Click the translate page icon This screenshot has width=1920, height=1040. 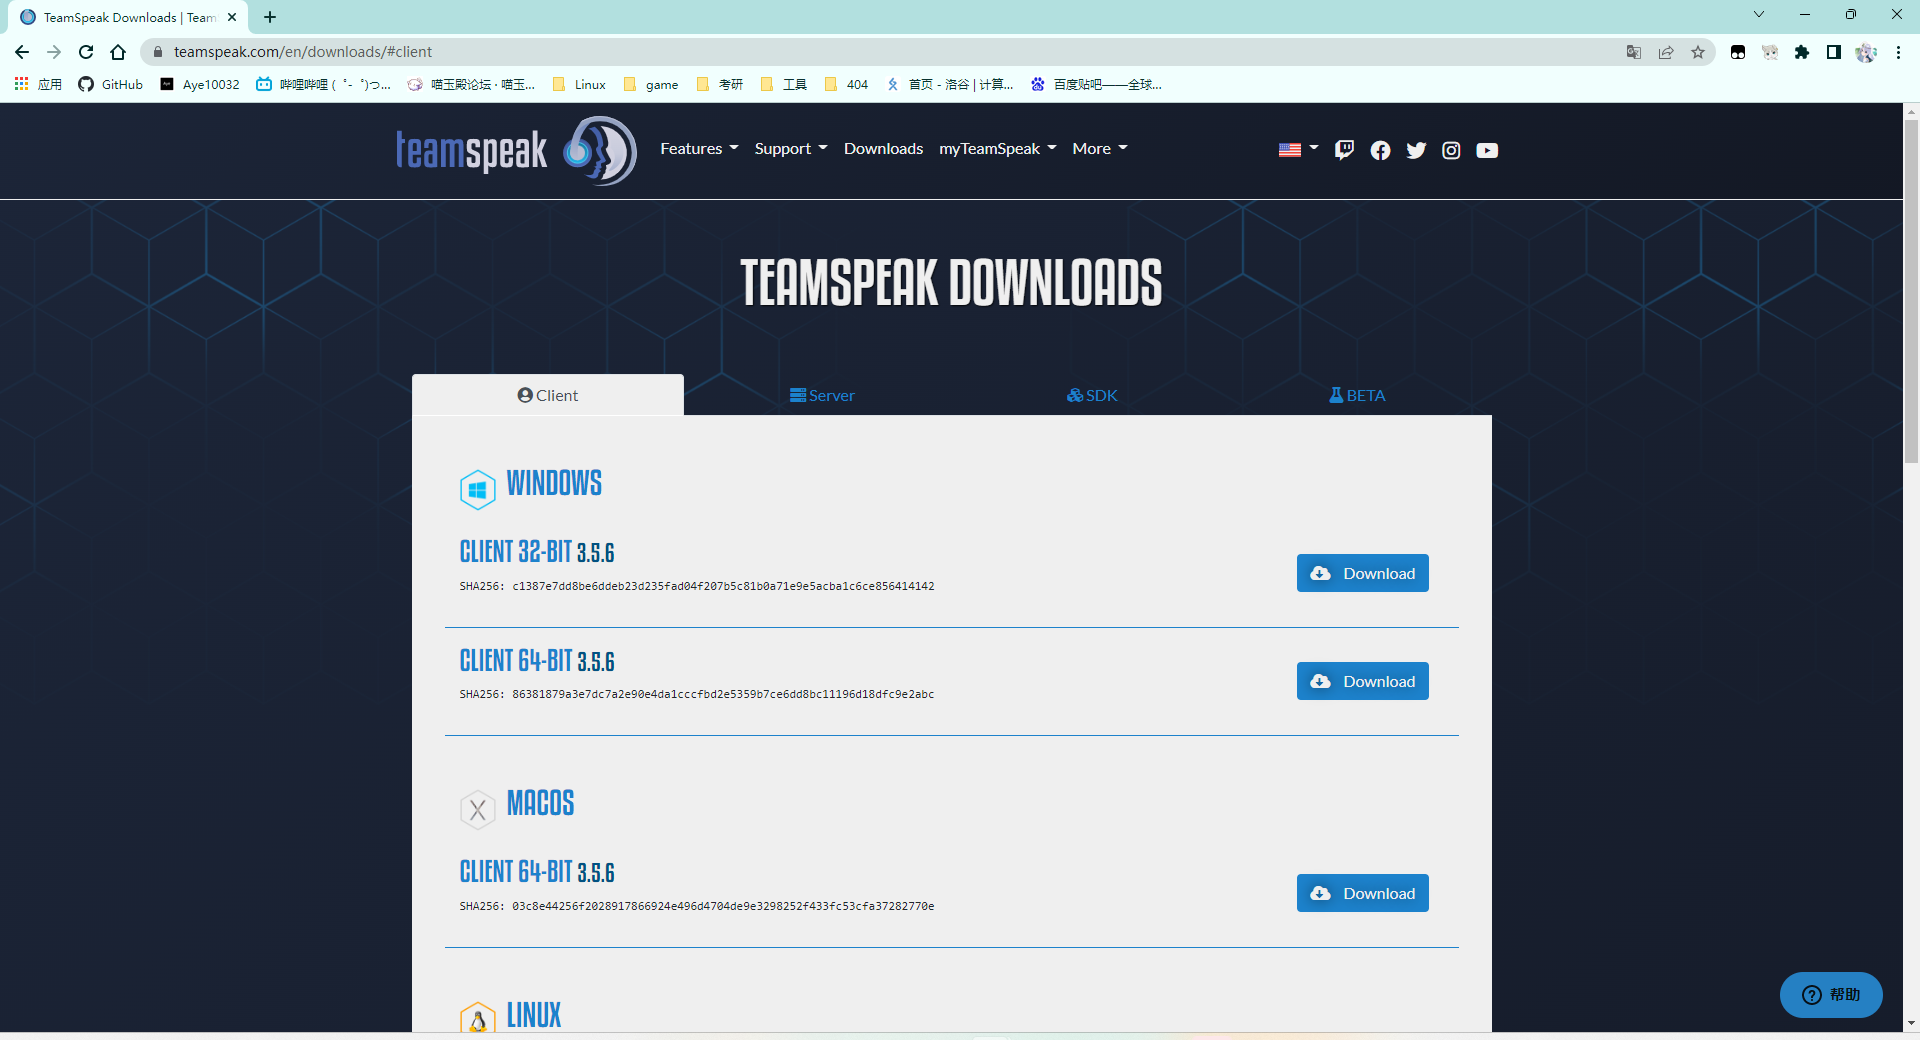[x=1634, y=52]
